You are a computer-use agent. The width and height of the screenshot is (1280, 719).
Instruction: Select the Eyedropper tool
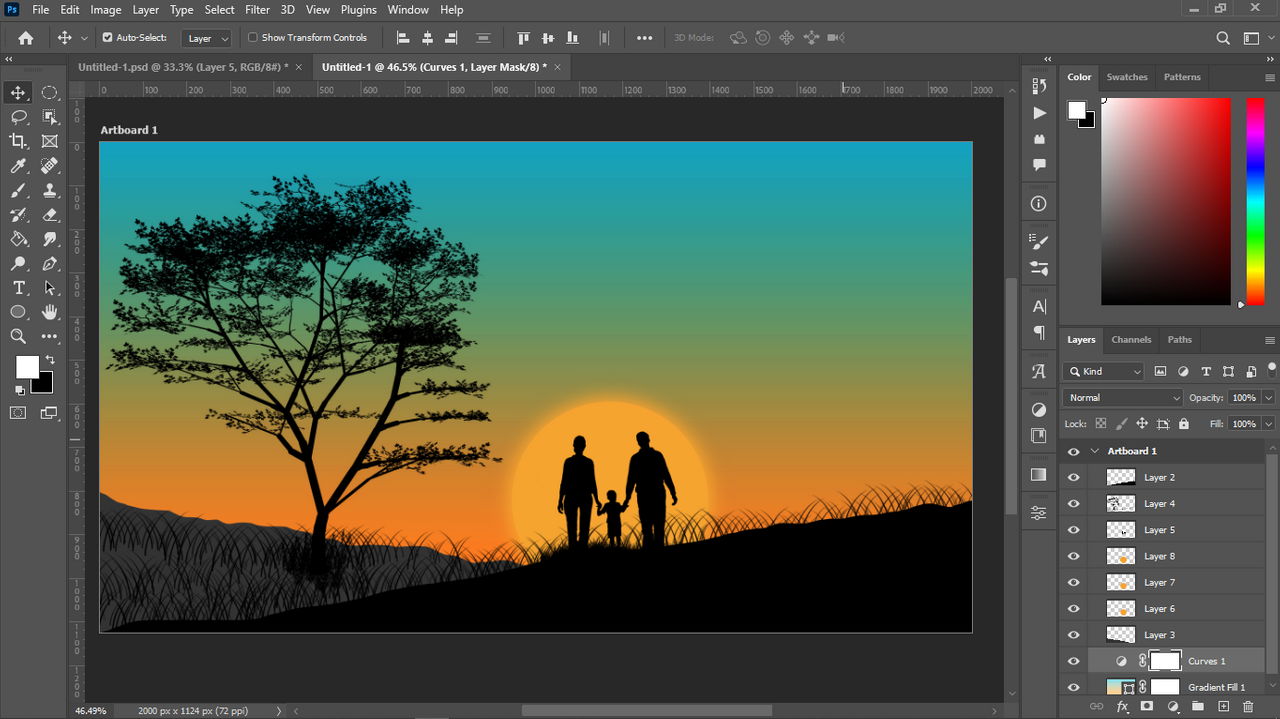click(x=18, y=166)
